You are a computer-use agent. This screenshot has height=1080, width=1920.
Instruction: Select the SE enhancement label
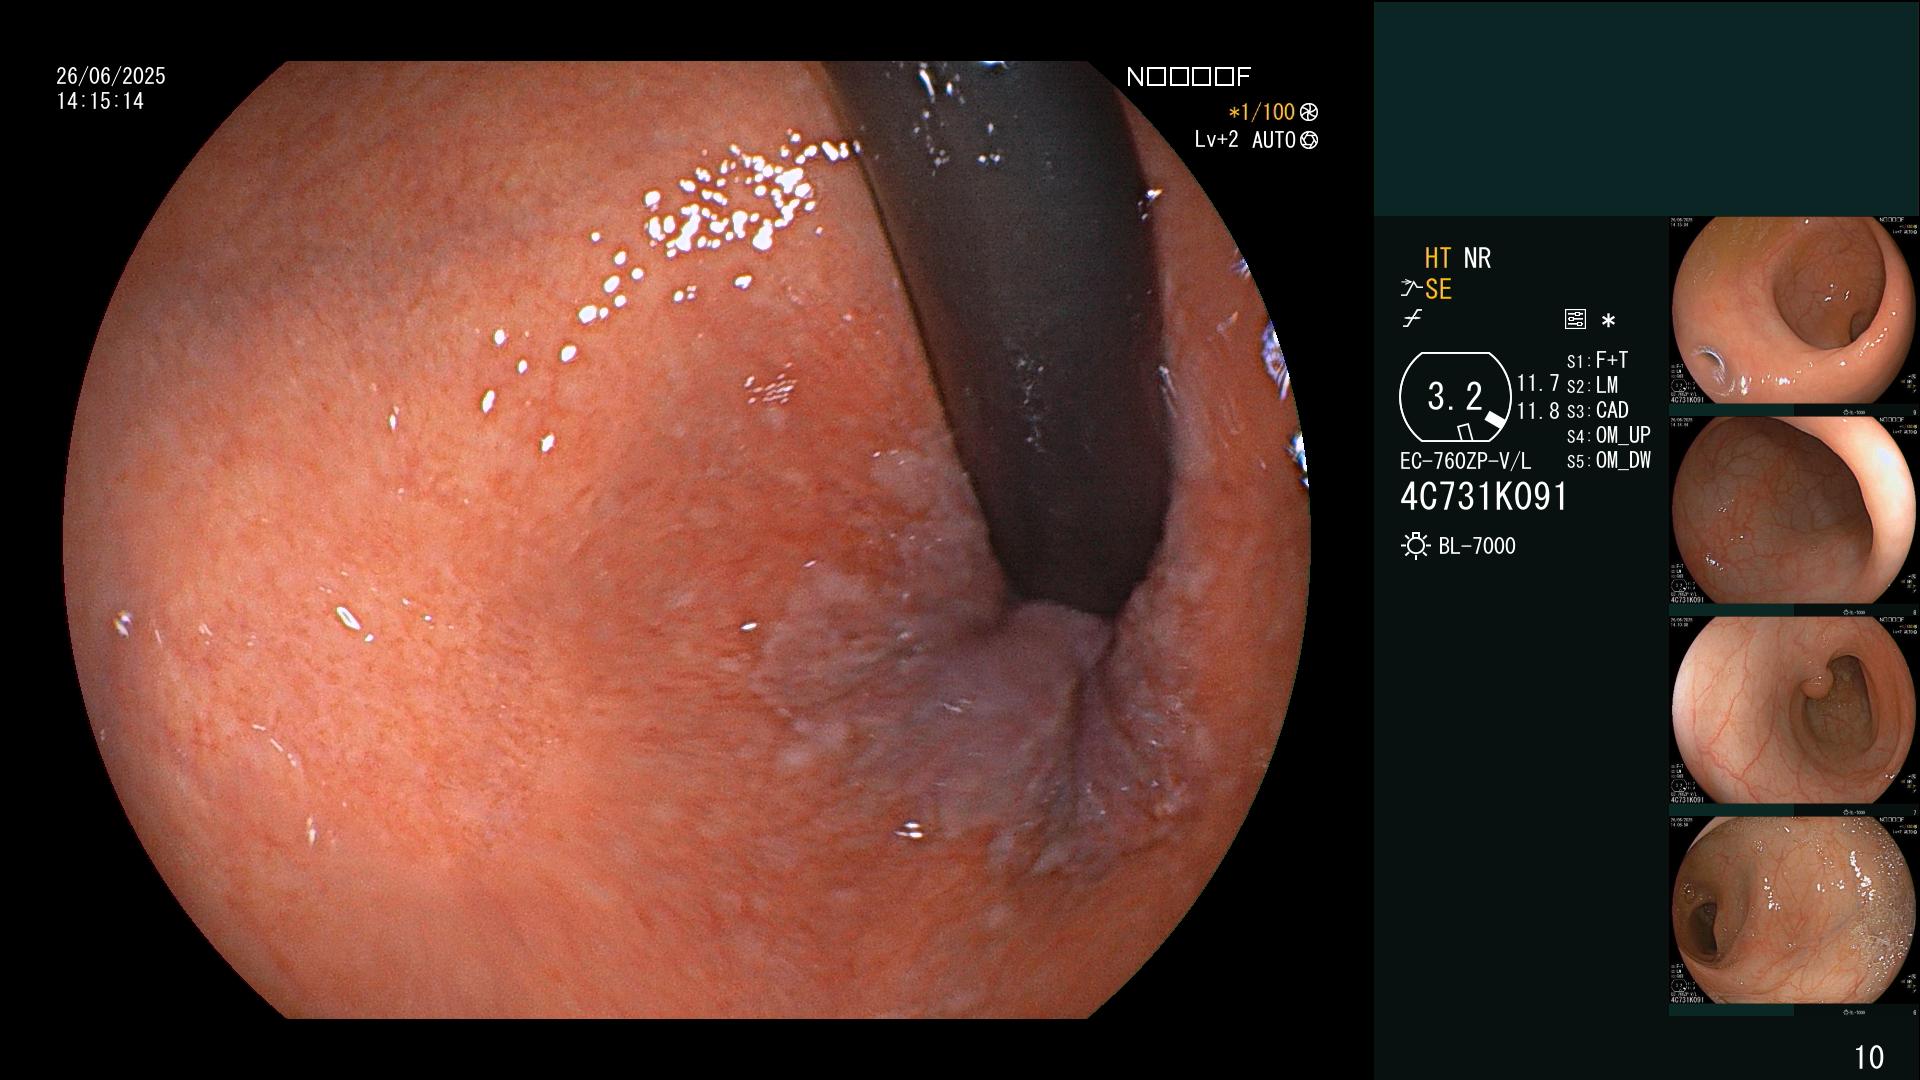coord(1438,289)
